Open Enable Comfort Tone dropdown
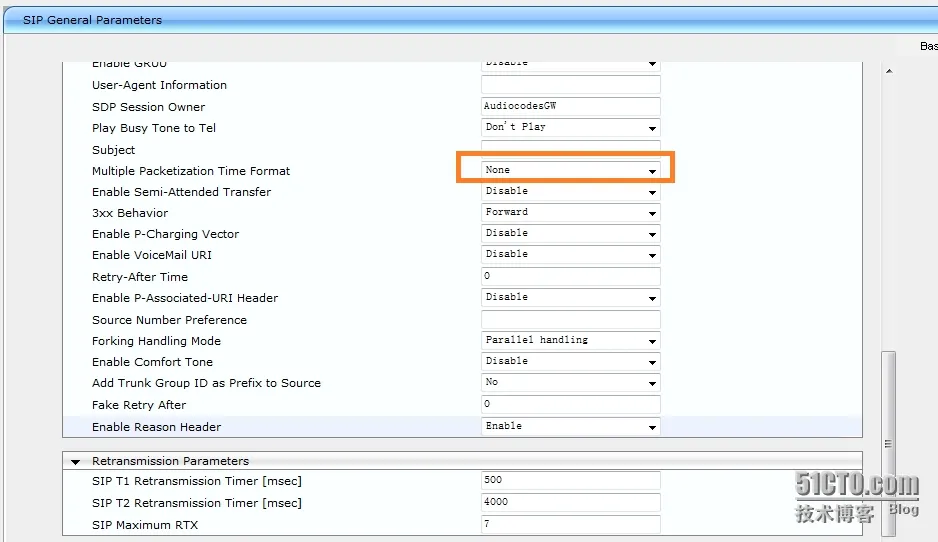 [x=570, y=361]
